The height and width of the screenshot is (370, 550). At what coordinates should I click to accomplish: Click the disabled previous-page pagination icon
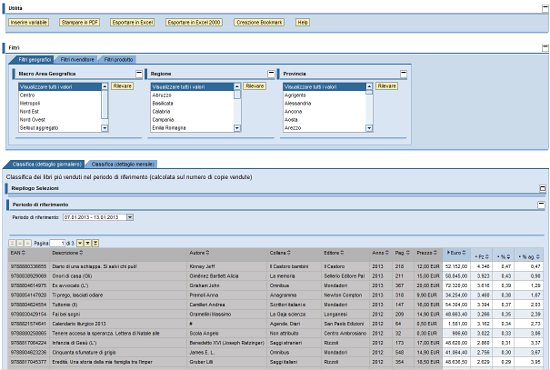click(20, 243)
